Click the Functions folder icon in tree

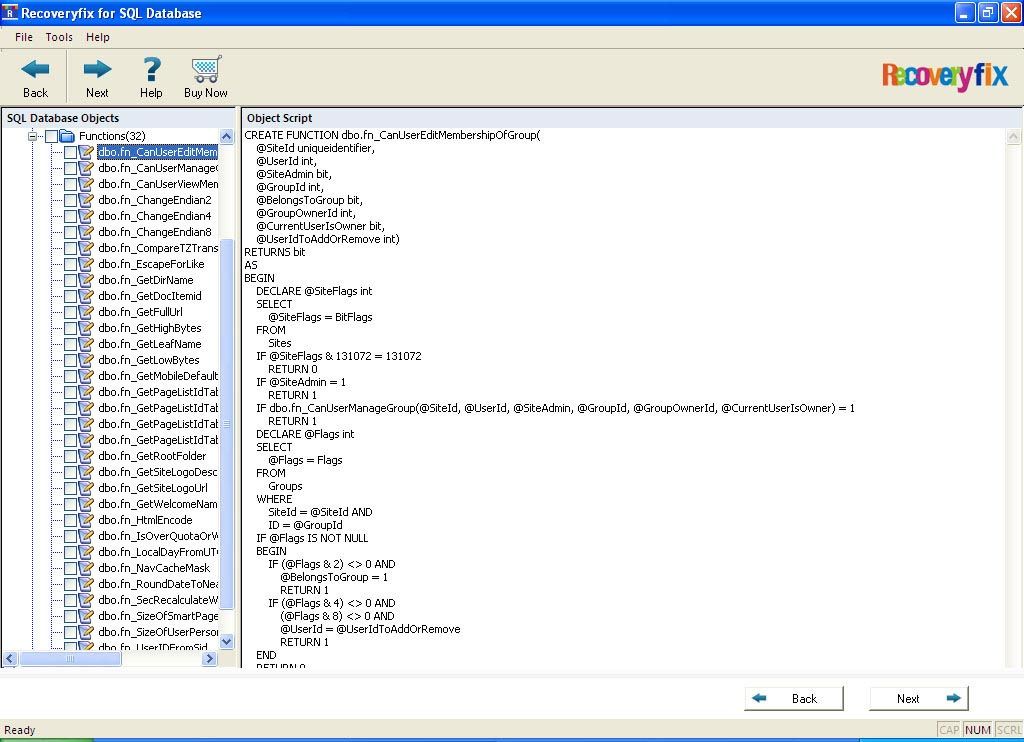coord(67,136)
